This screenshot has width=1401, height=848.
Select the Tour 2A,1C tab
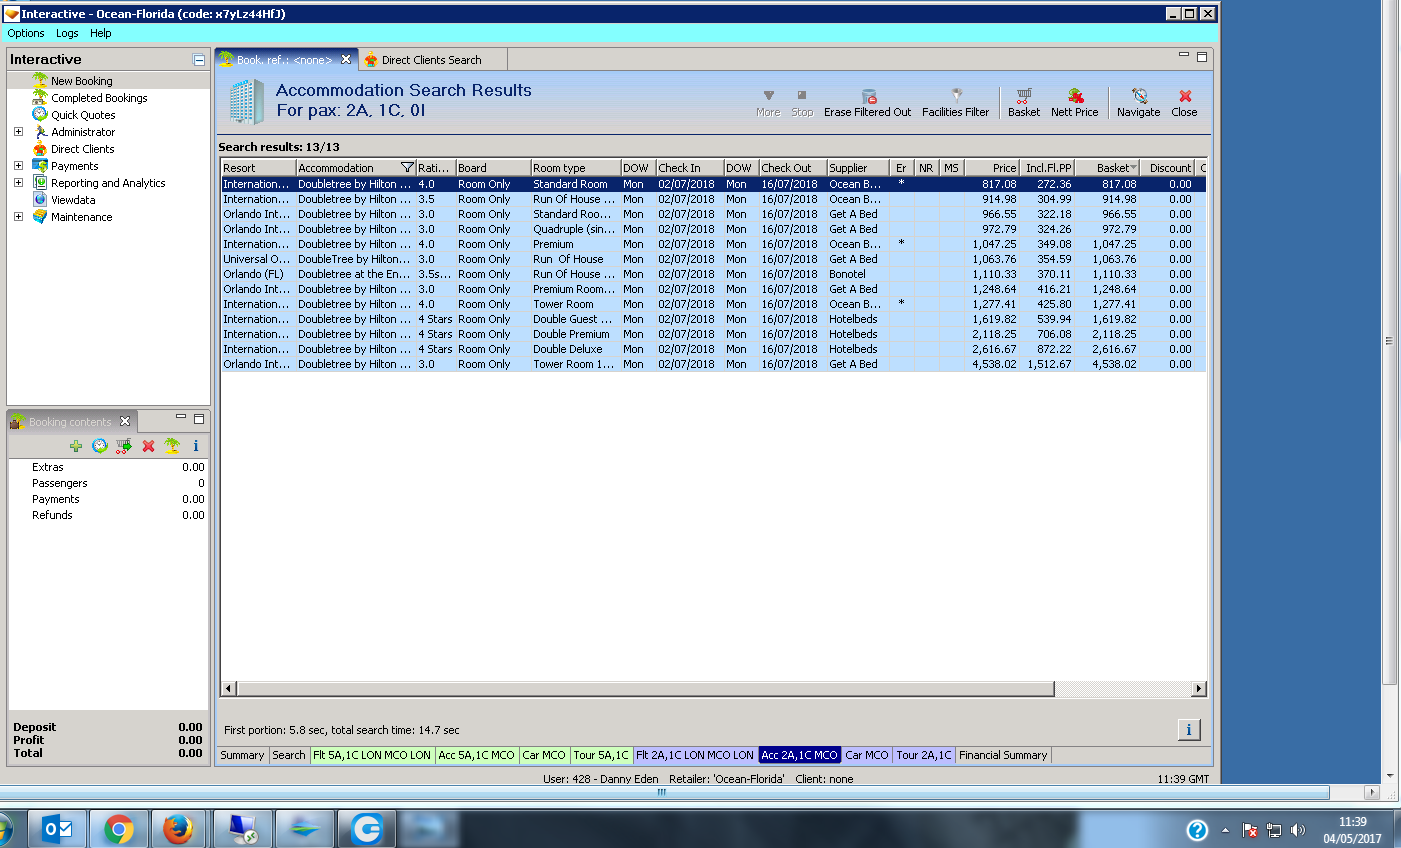tap(924, 755)
